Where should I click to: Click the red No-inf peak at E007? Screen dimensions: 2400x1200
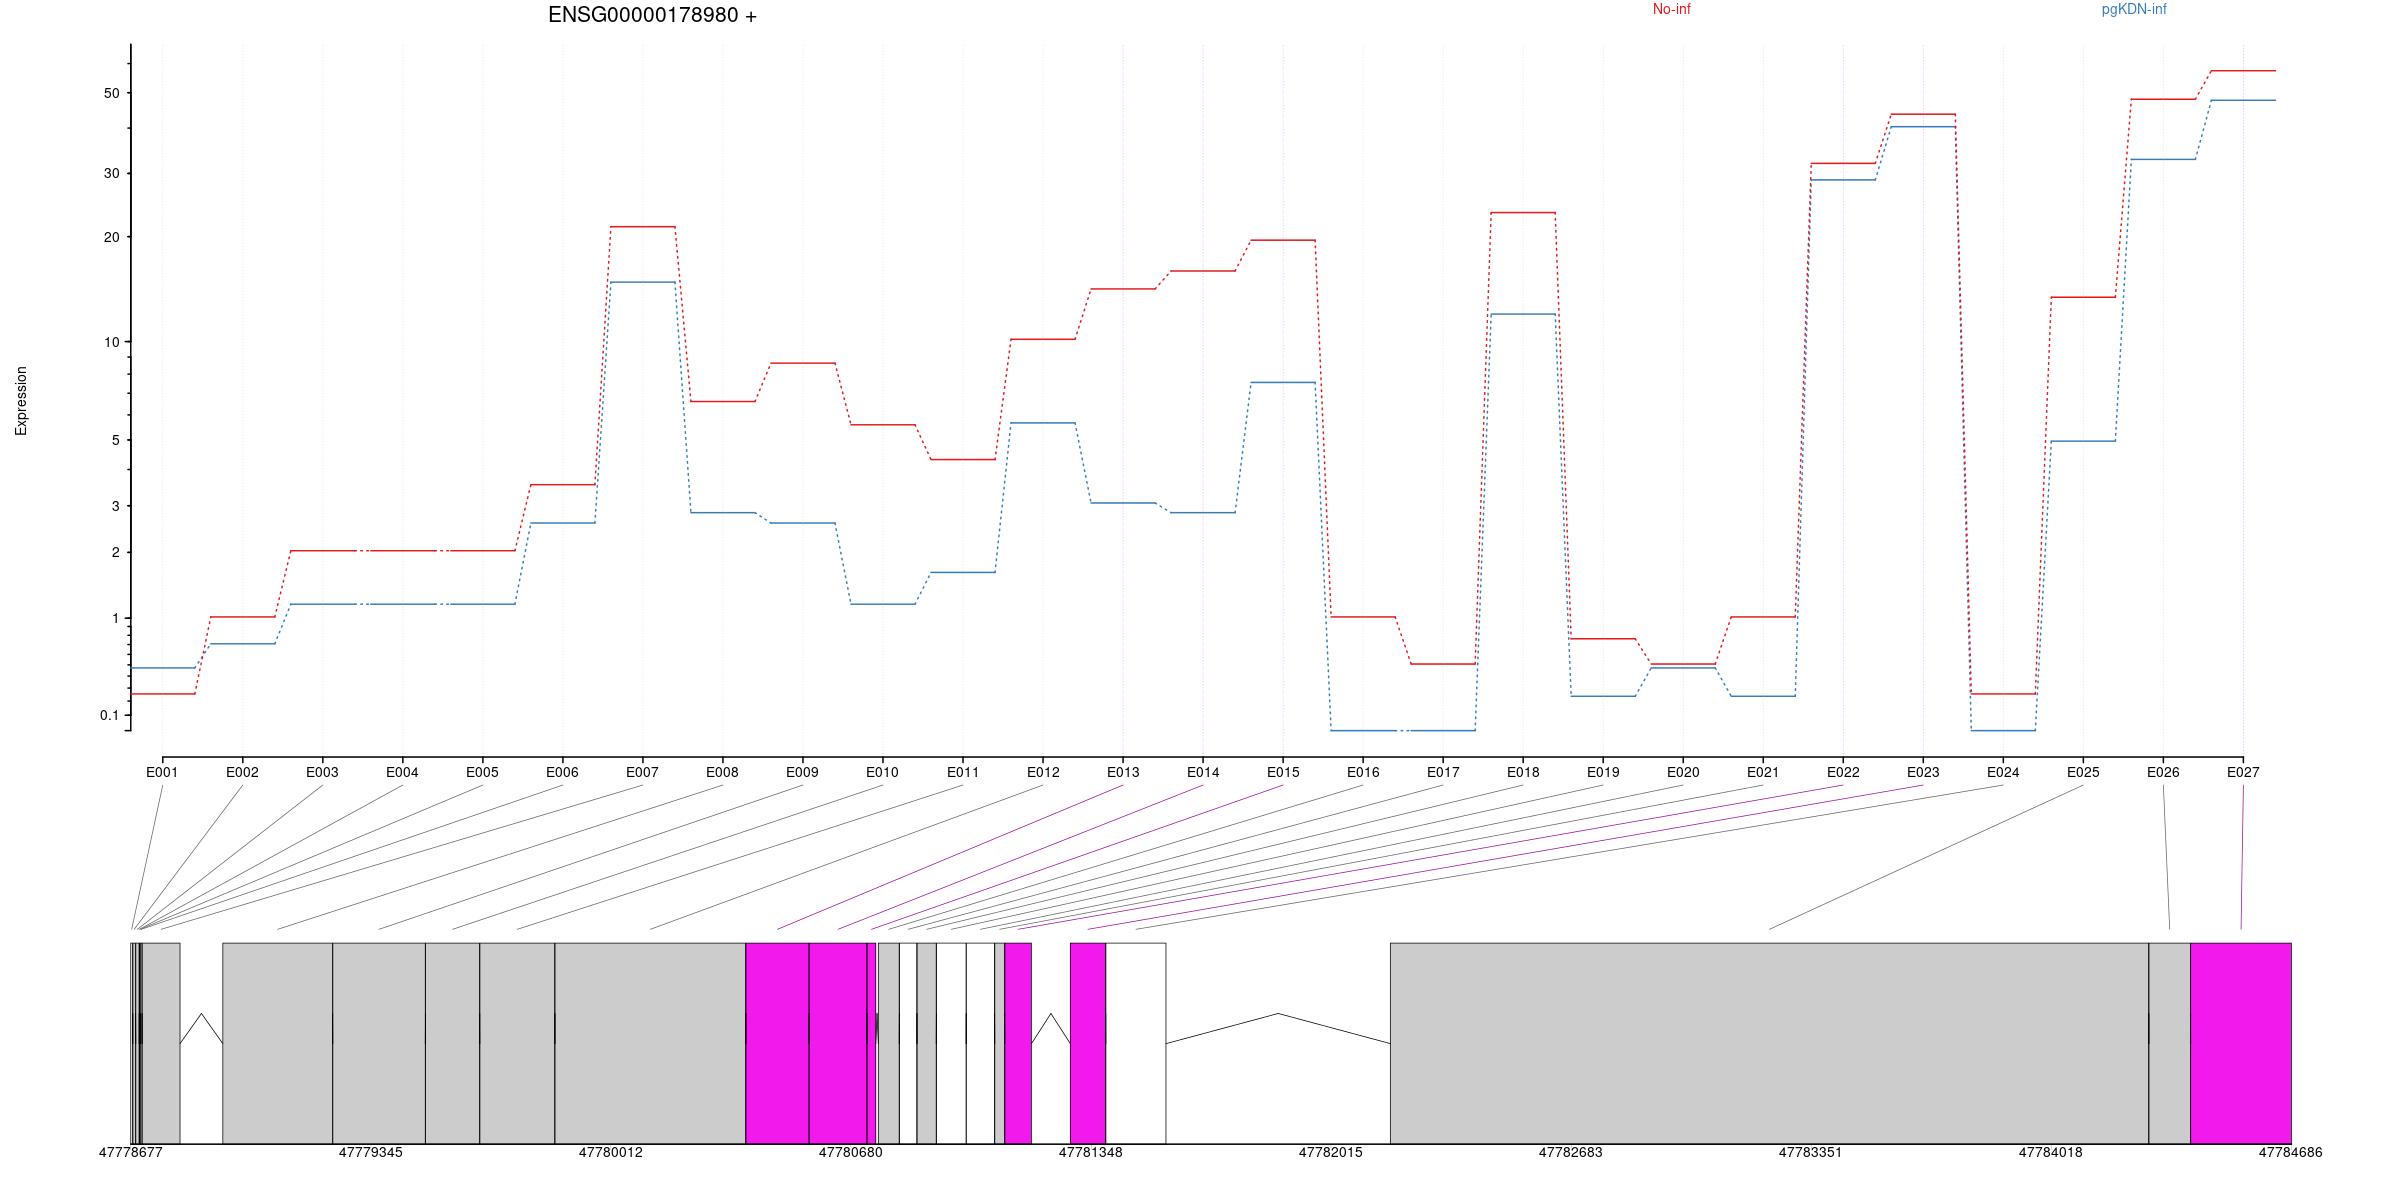tap(642, 227)
